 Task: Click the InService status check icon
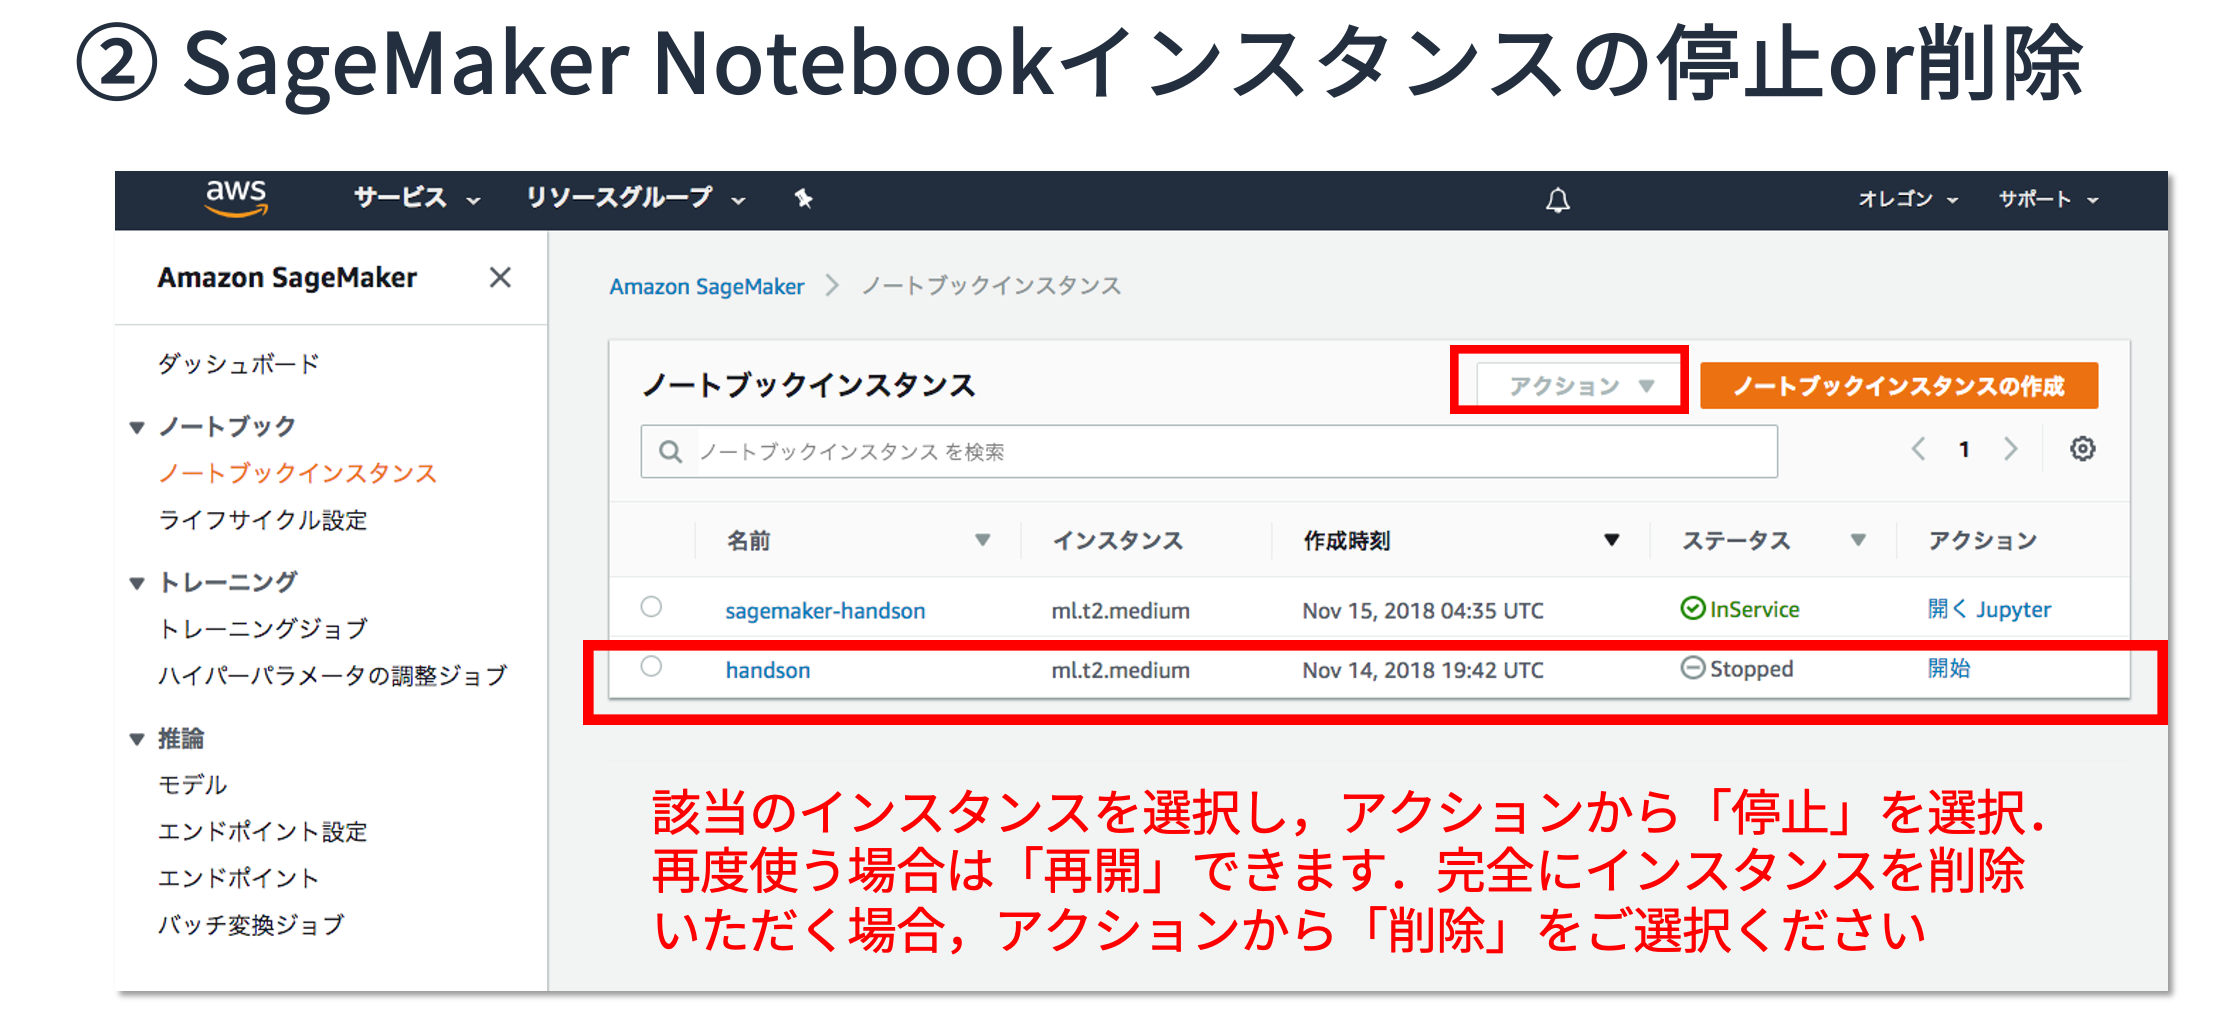[1692, 608]
